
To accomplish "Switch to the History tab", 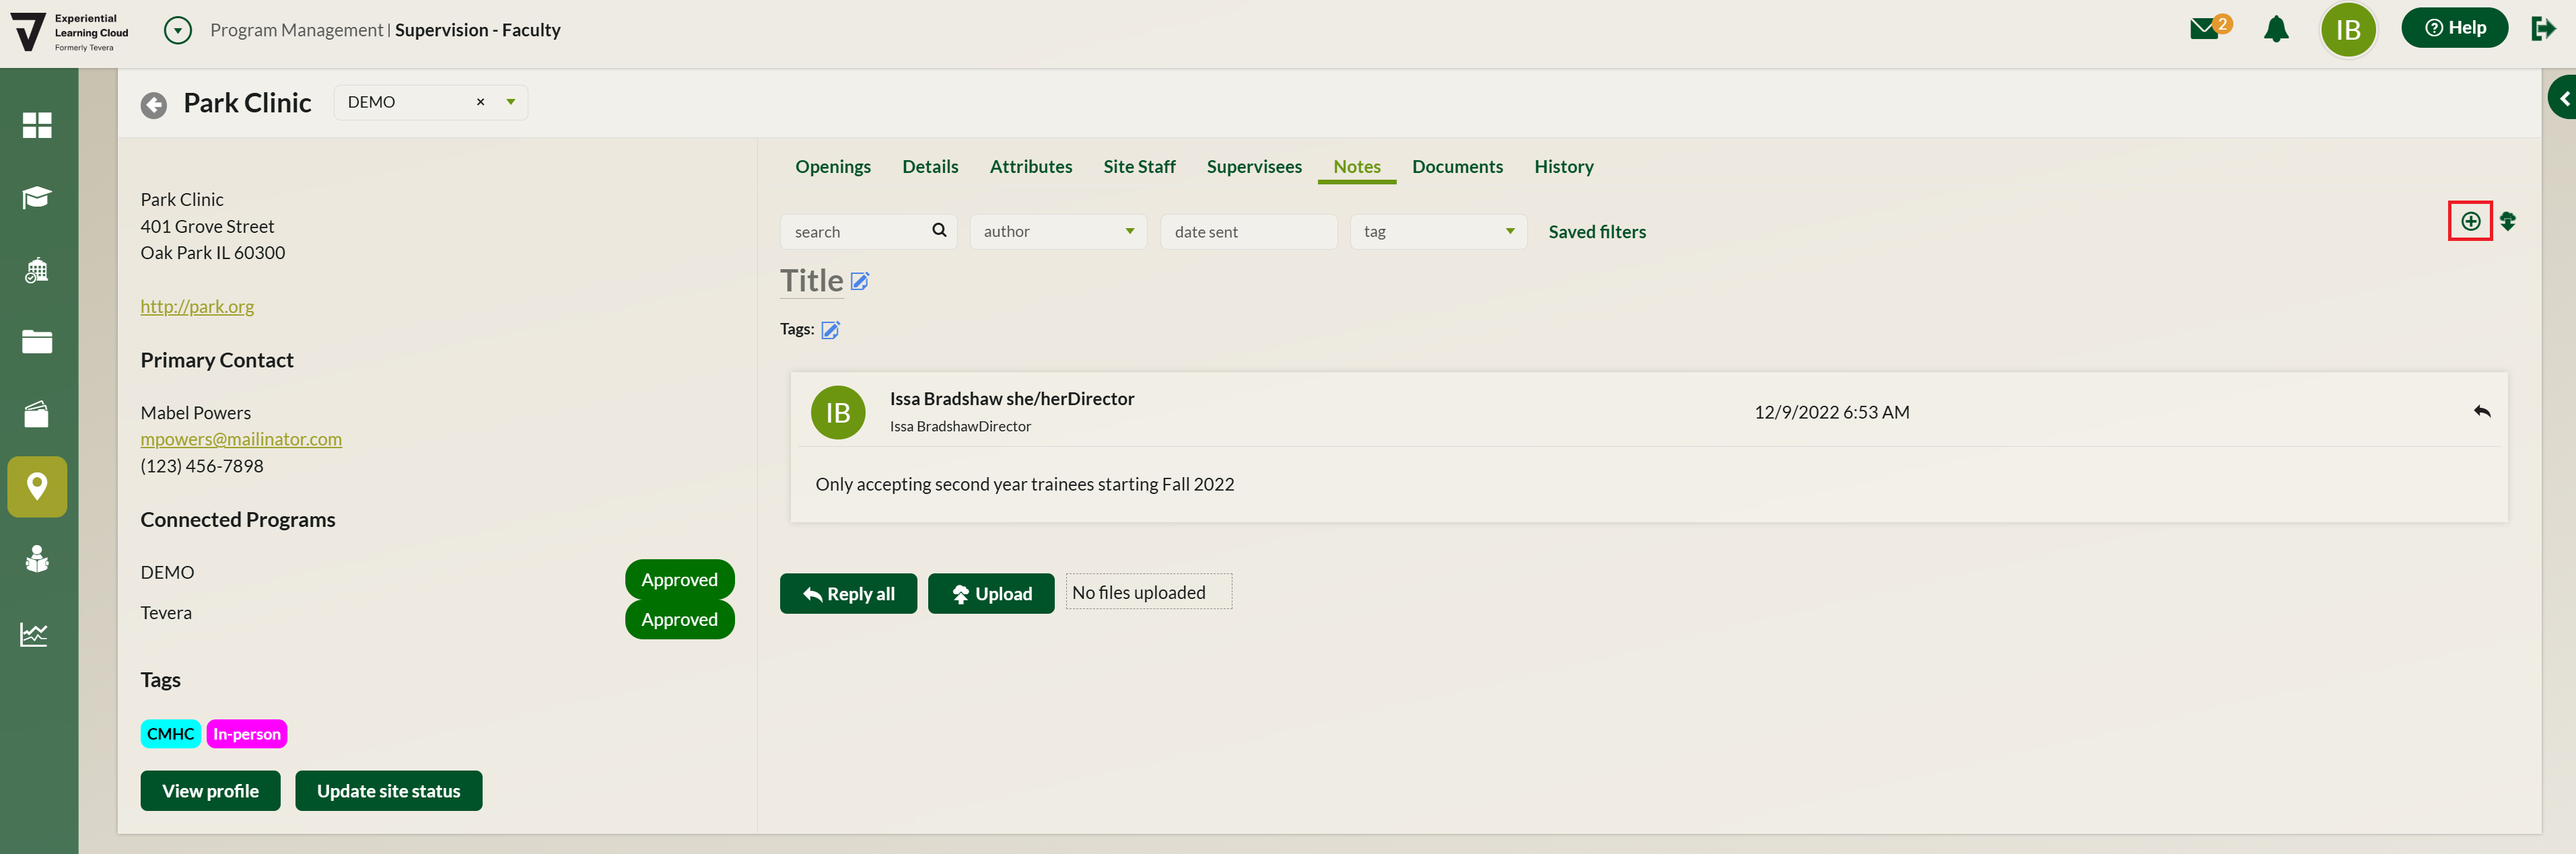I will (x=1564, y=167).
